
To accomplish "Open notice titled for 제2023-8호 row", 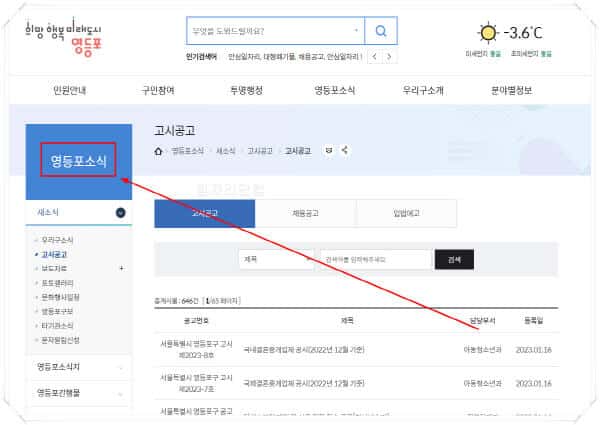I will click(304, 350).
